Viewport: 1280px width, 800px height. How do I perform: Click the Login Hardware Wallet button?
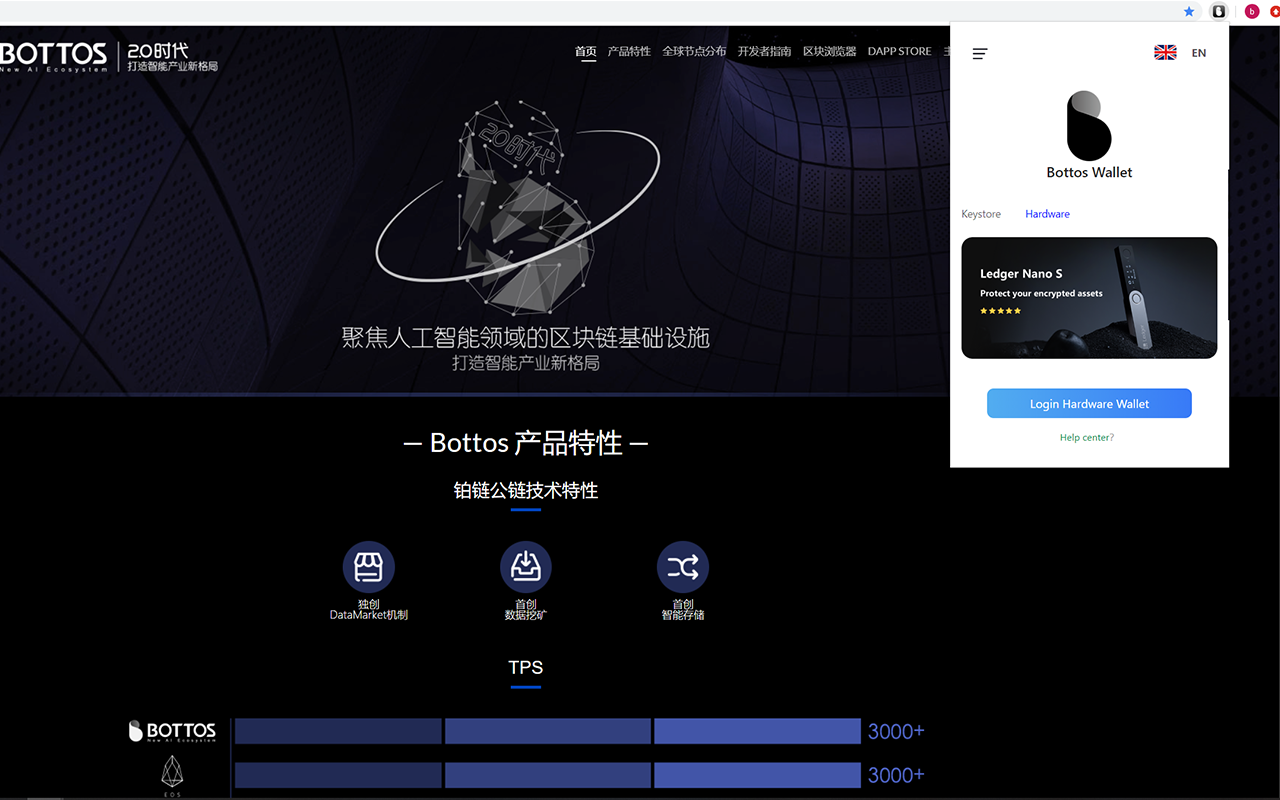tap(1089, 403)
